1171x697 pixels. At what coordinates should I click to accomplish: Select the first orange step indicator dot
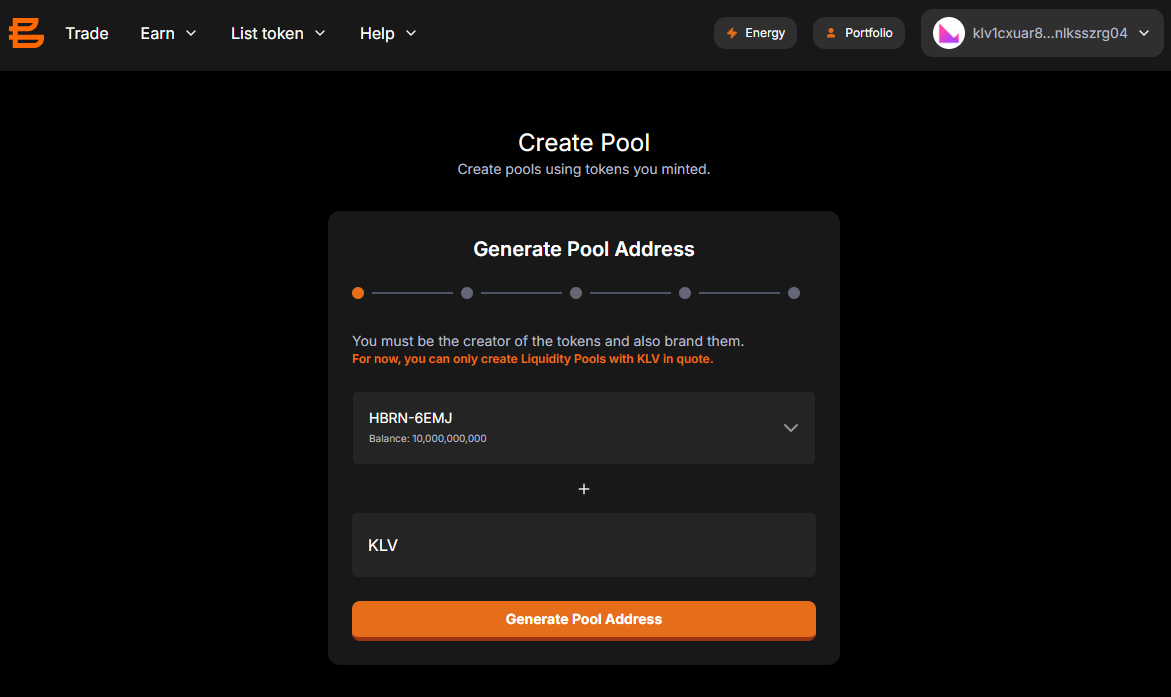pos(358,293)
